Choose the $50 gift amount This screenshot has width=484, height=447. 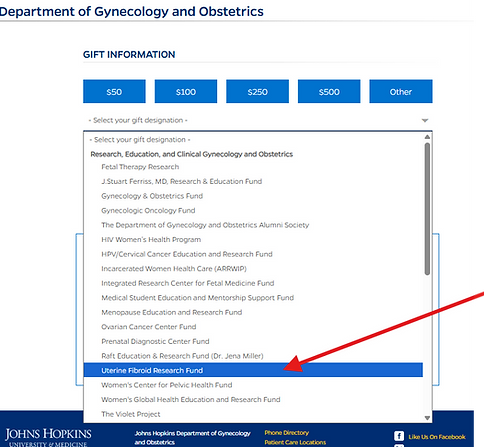pos(114,91)
